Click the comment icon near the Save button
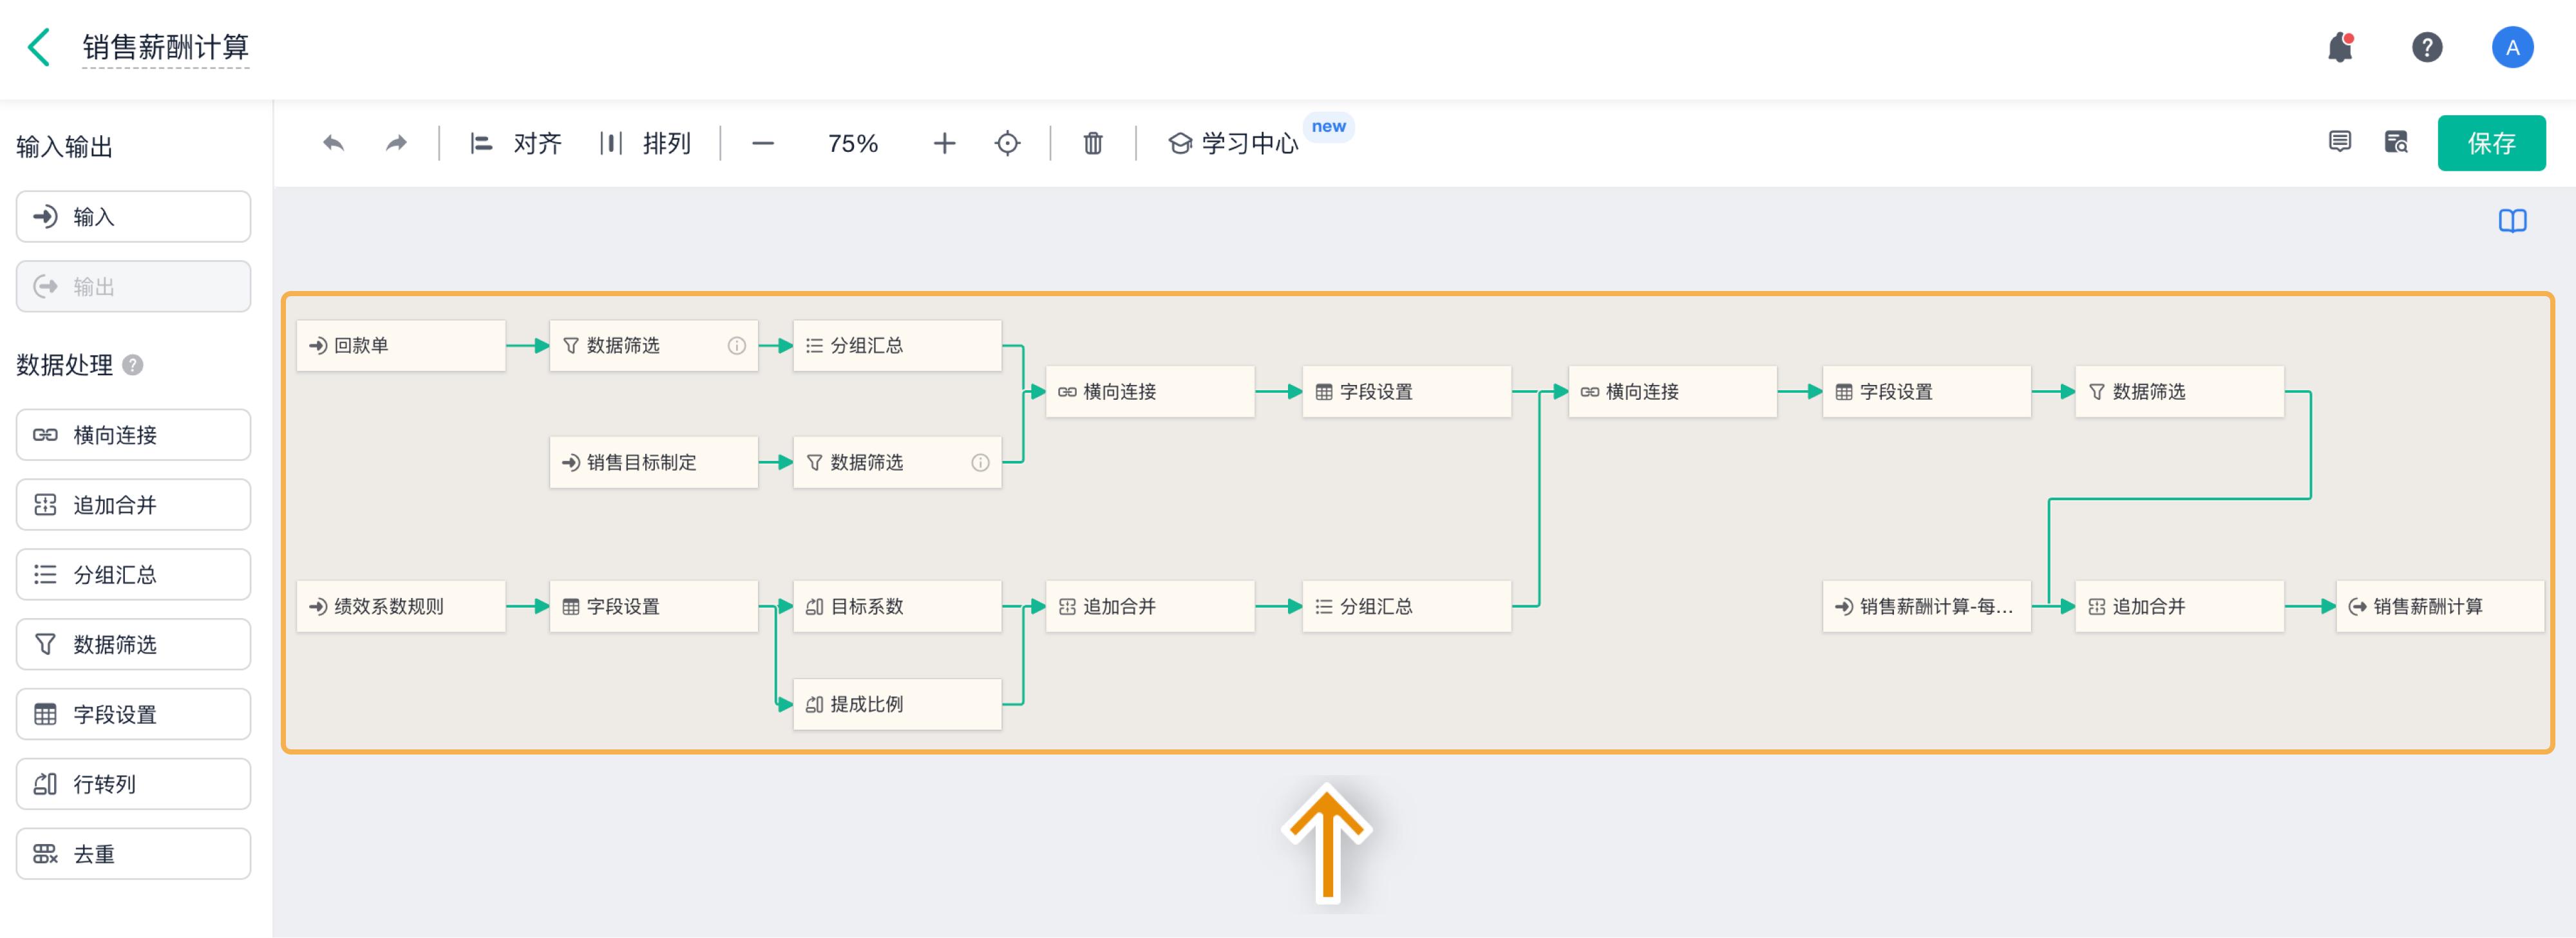The image size is (2576, 938). [2340, 142]
